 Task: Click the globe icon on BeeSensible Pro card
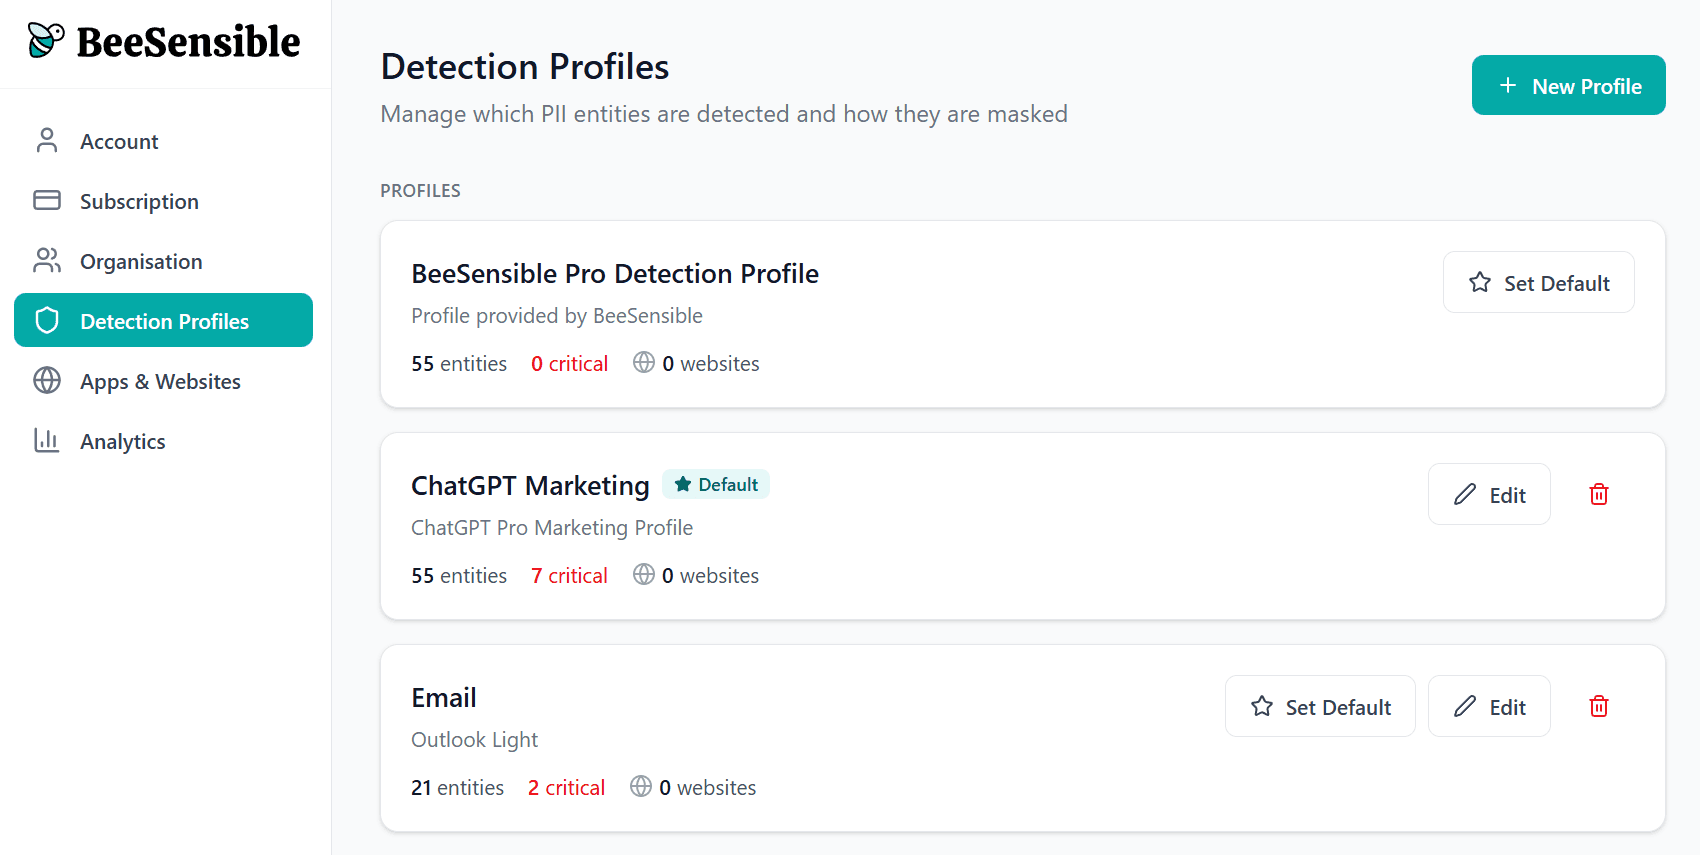(x=644, y=363)
